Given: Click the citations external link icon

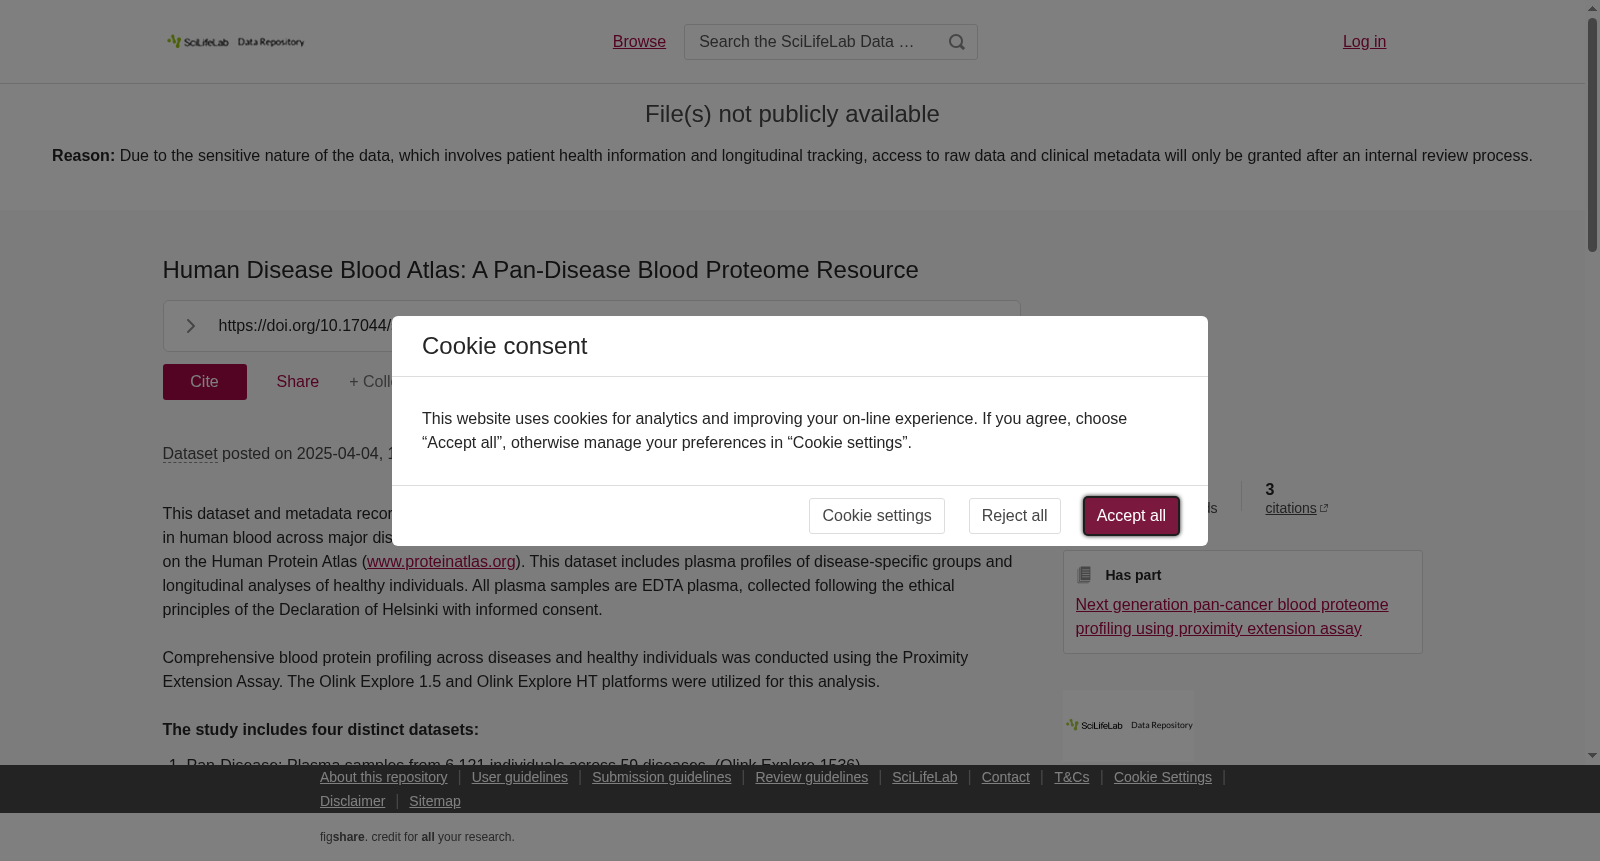Looking at the screenshot, I should pyautogui.click(x=1324, y=509).
